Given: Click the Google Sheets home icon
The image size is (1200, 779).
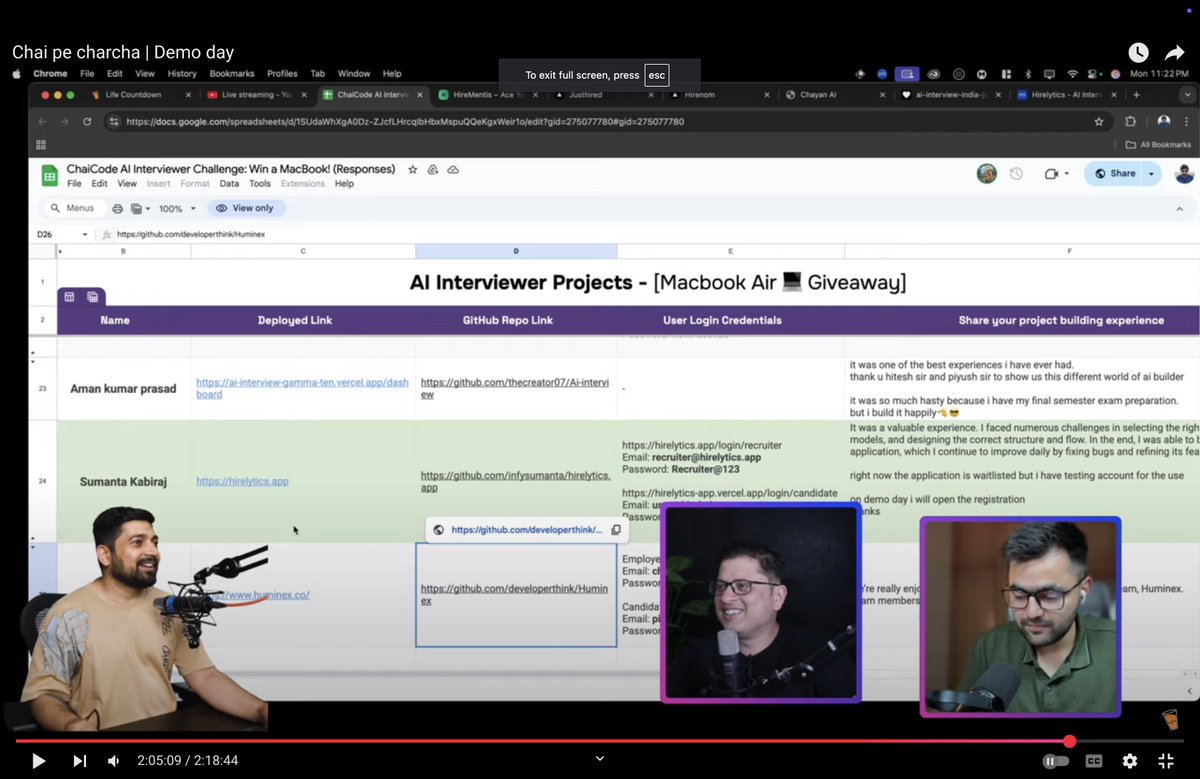Looking at the screenshot, I should 49,176.
